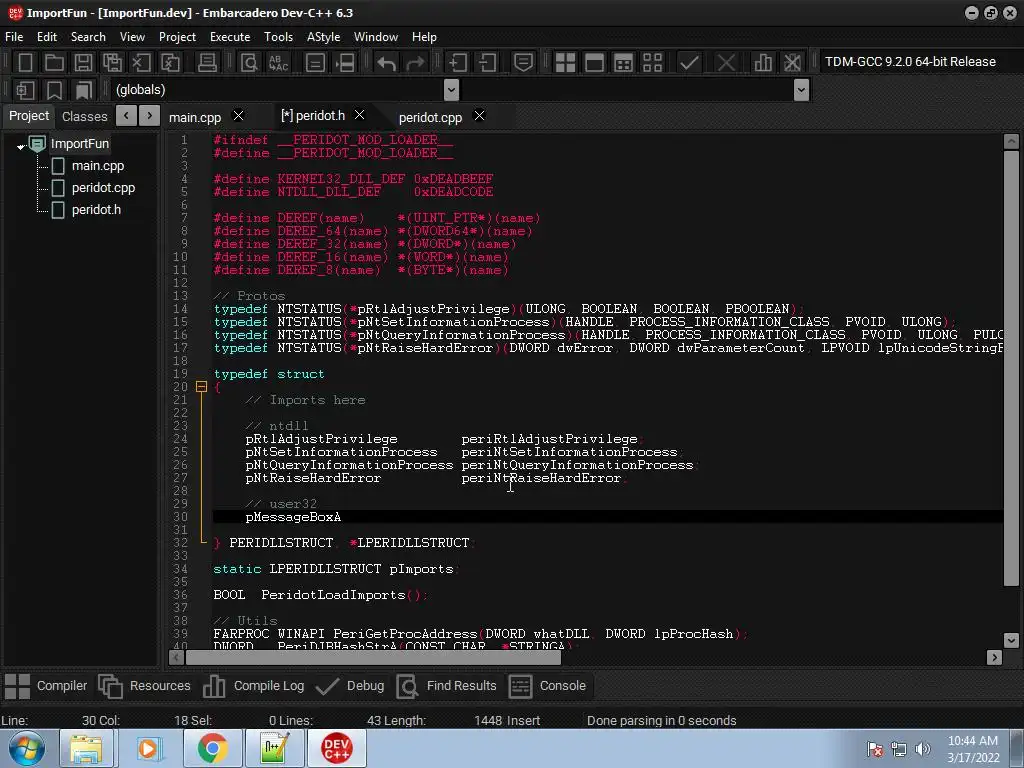Click the Run window icon

(594, 63)
